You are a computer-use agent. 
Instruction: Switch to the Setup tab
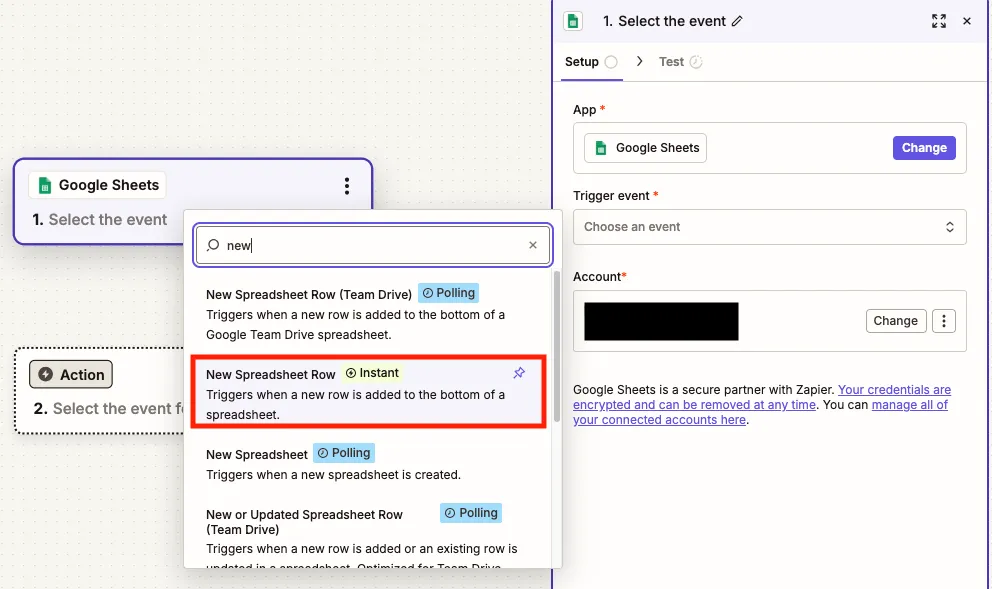pos(592,62)
